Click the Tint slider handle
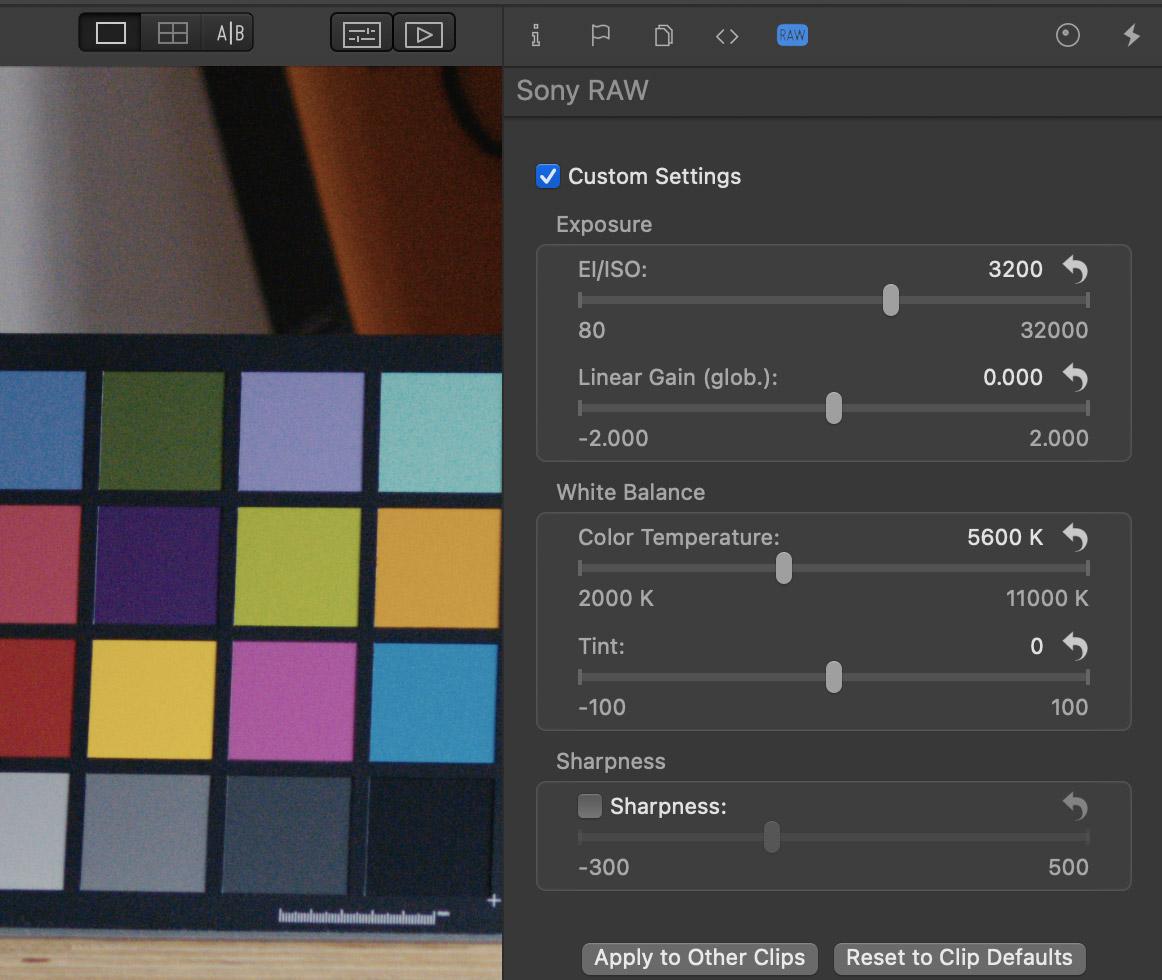 [x=834, y=677]
